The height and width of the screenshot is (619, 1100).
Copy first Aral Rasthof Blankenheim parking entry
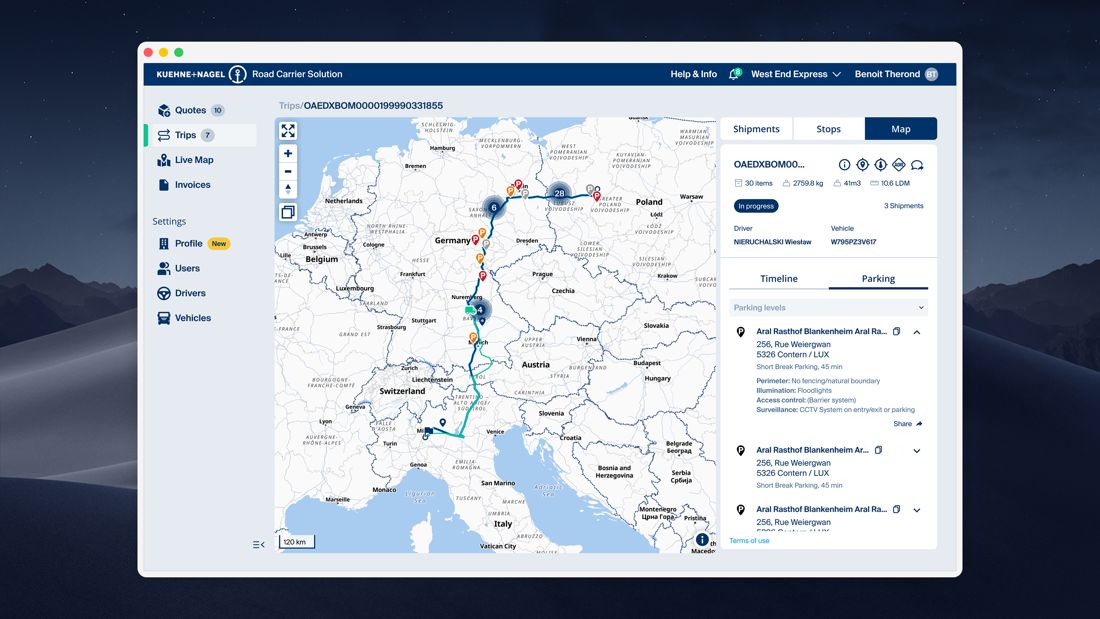tap(897, 331)
